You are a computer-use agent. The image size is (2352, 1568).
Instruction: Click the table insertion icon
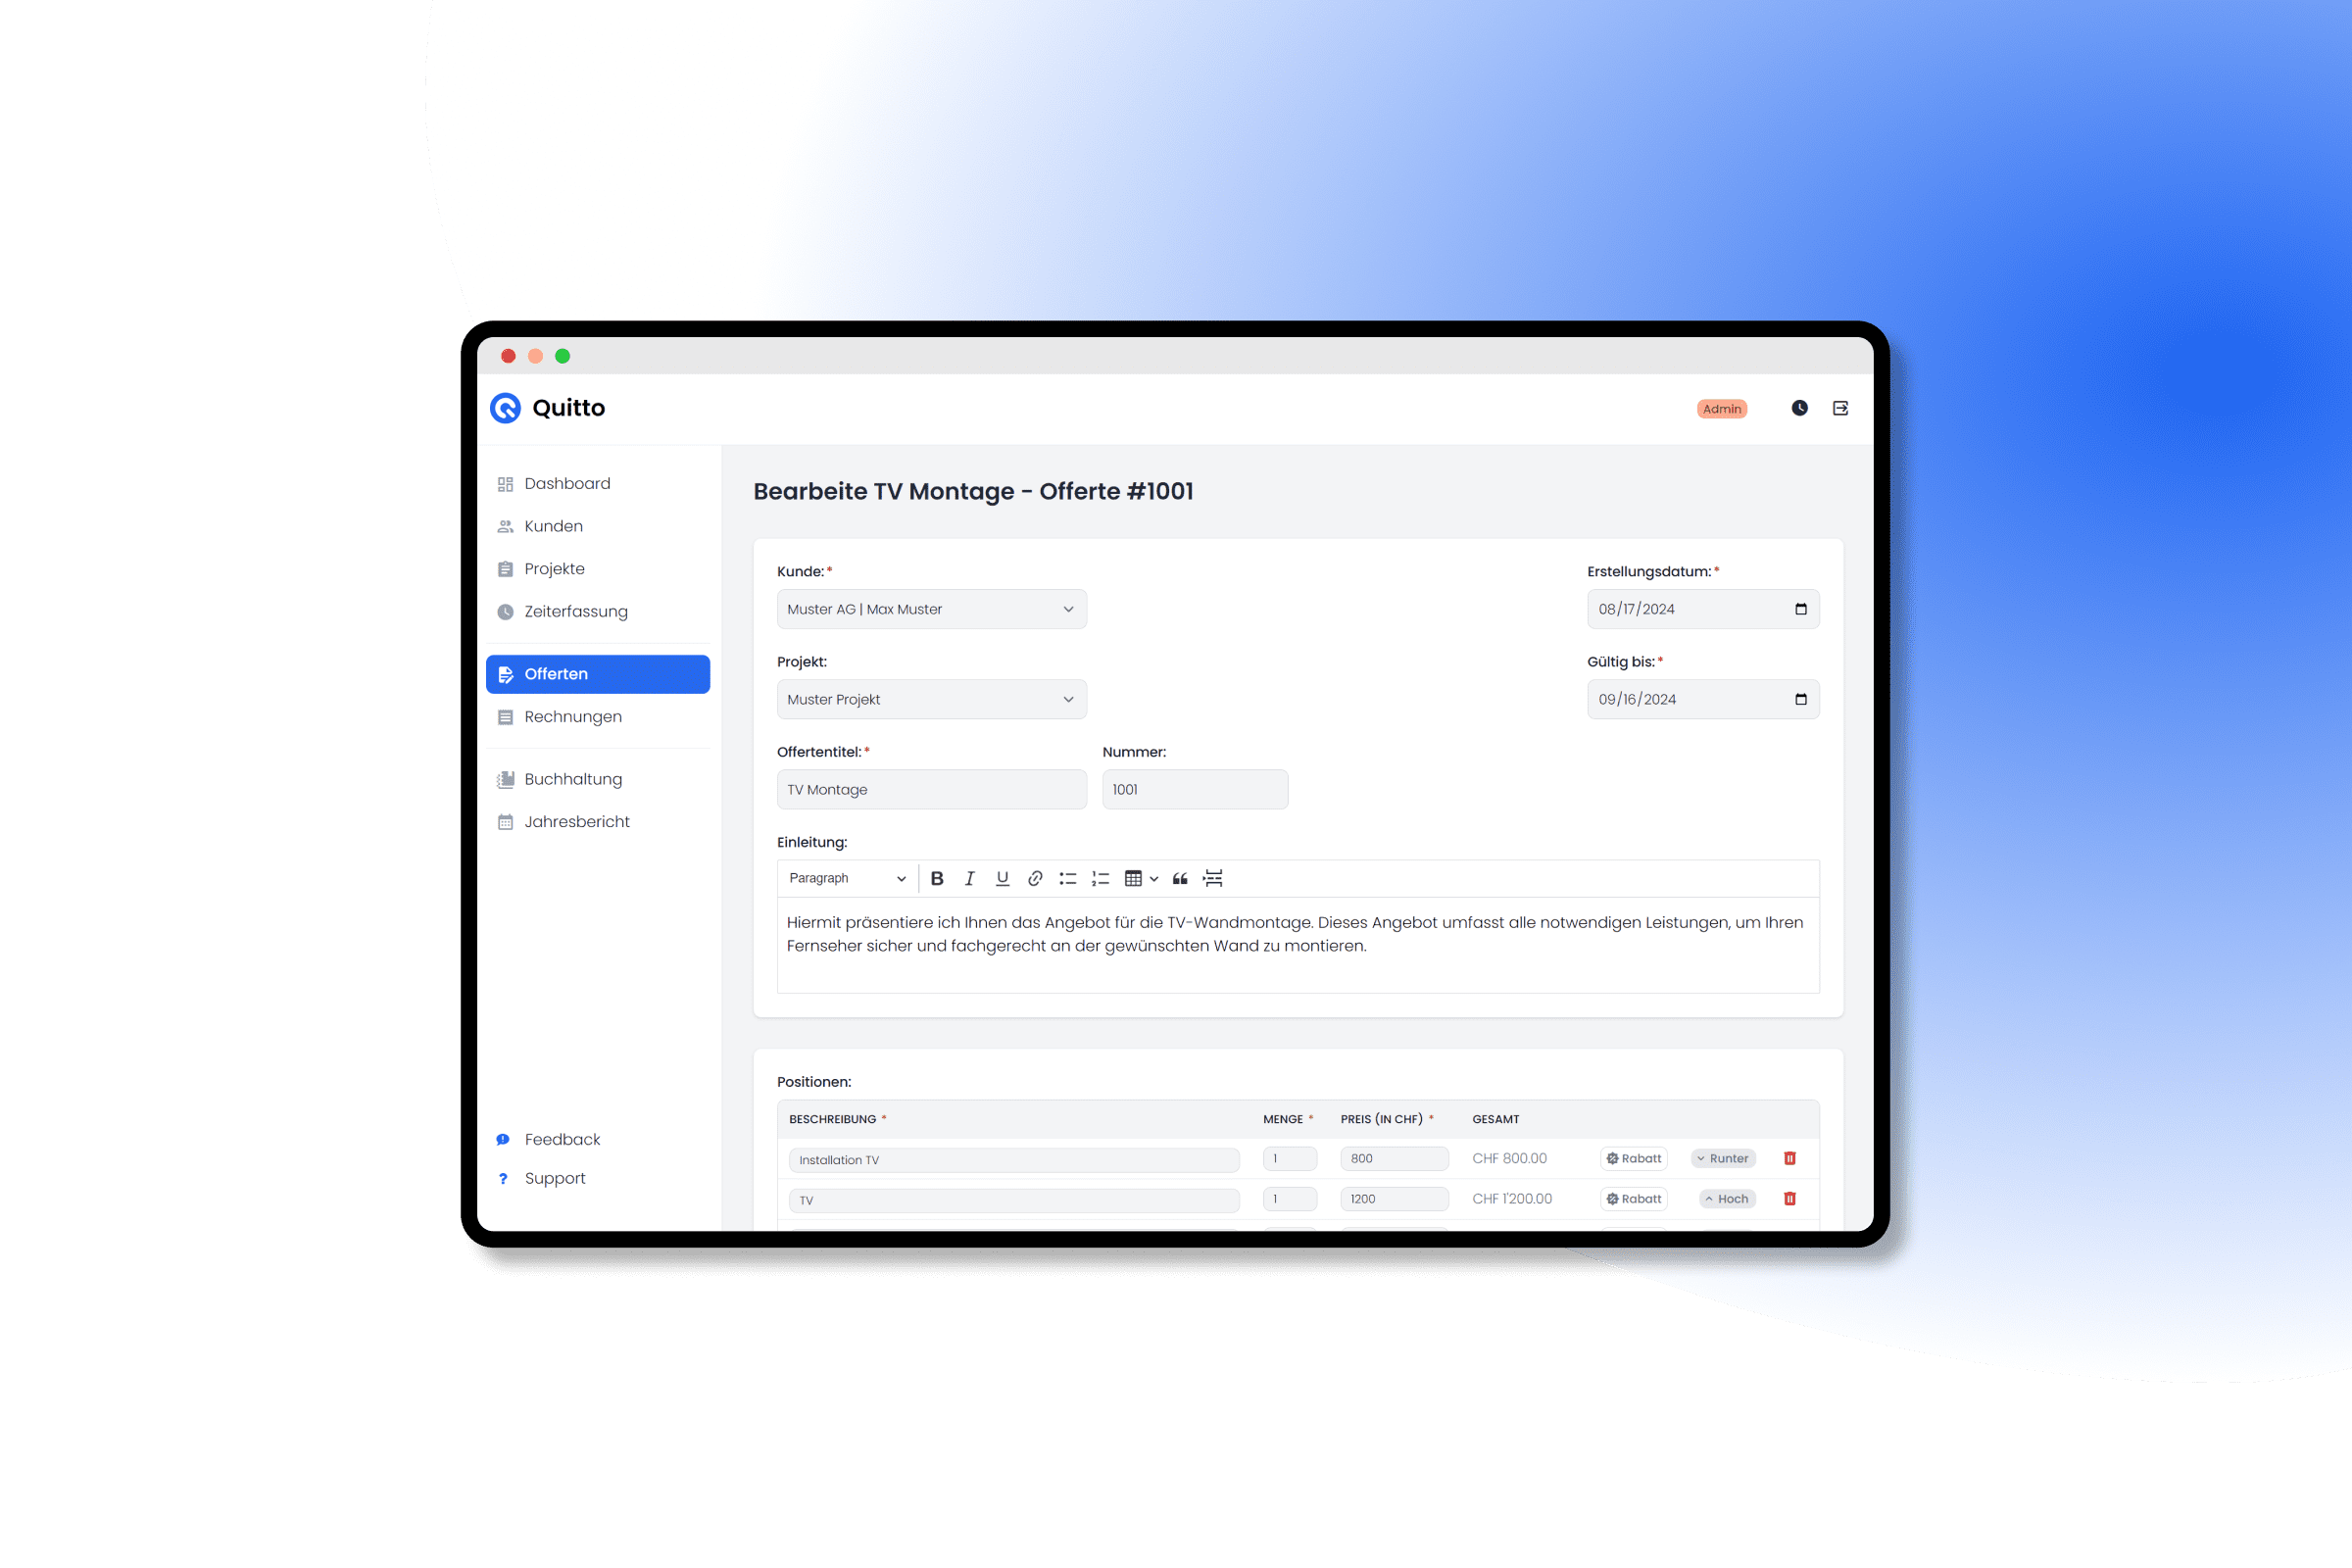pyautogui.click(x=1134, y=878)
